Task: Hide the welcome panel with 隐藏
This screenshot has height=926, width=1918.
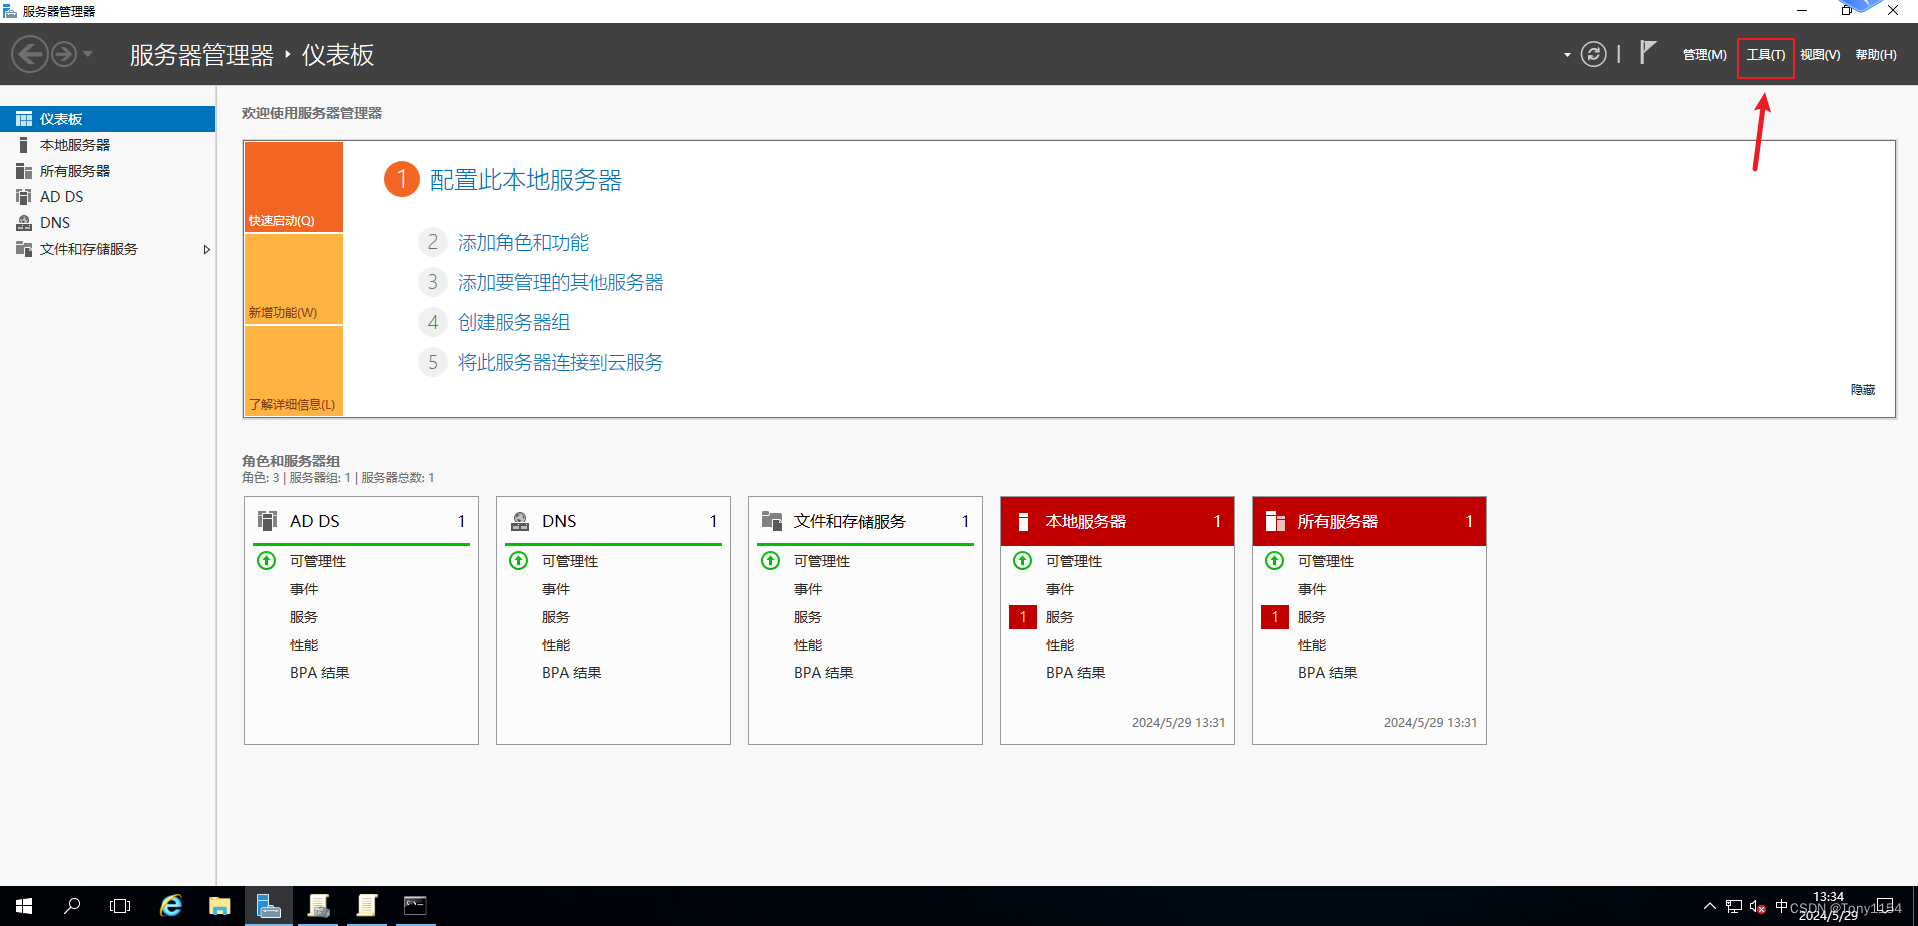Action: (x=1863, y=390)
